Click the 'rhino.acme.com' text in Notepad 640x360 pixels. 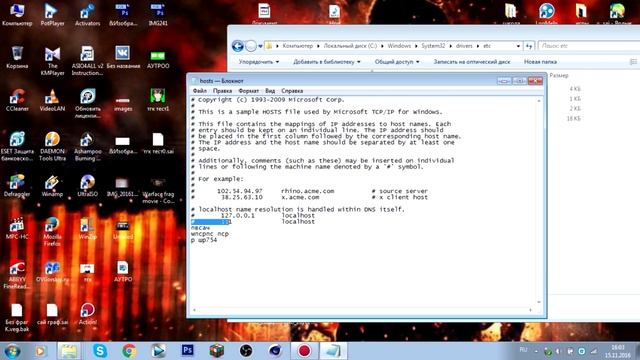308,191
